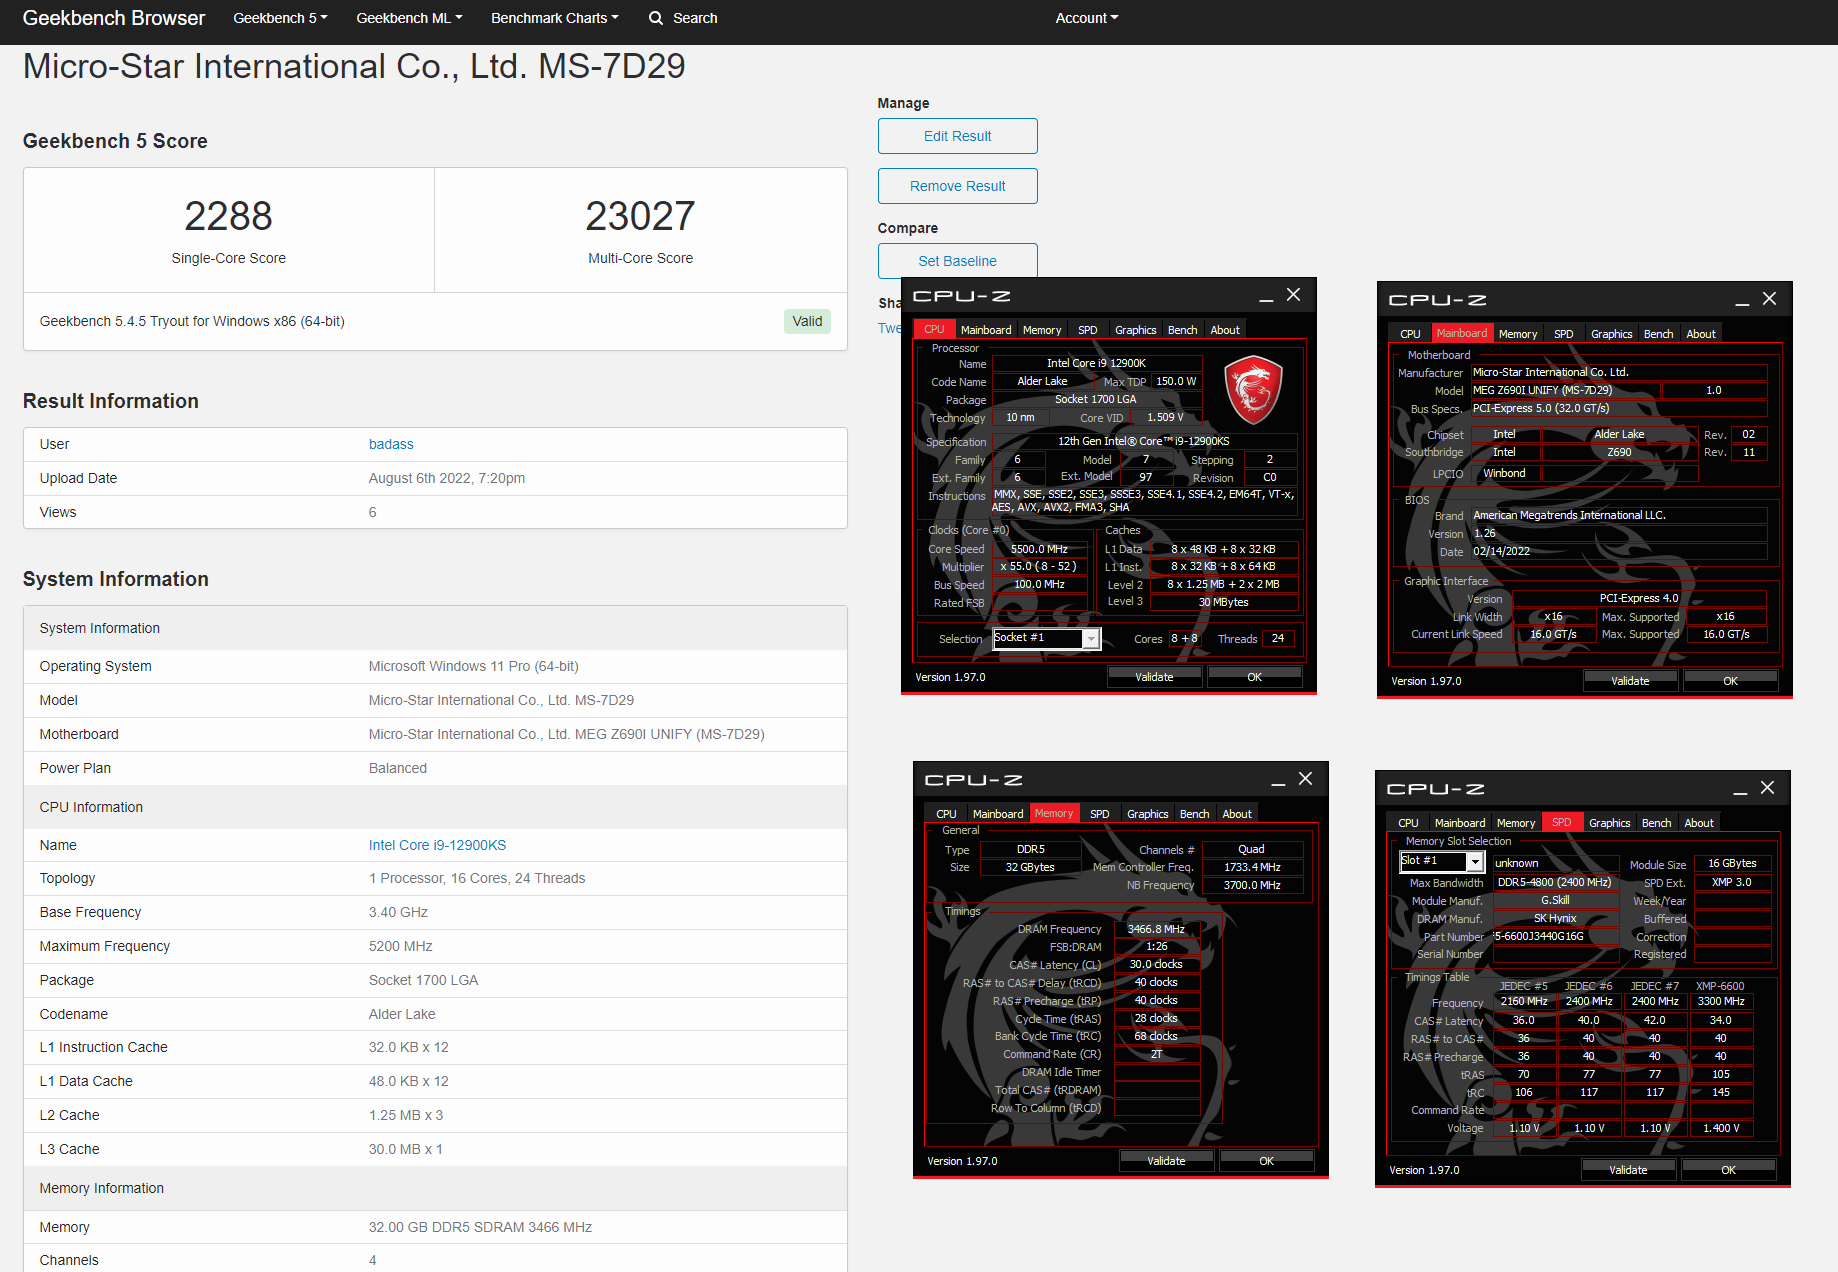Click the XMP-6600 column header
Image resolution: width=1838 pixels, height=1272 pixels.
1720,986
